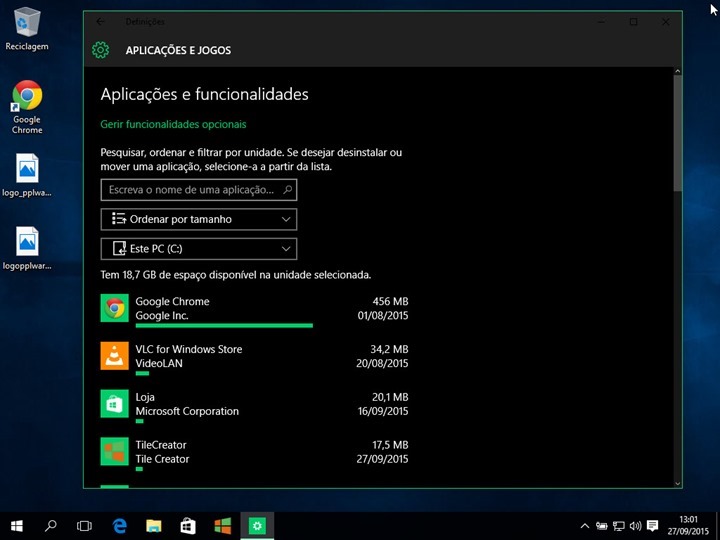
Task: Select the Loja store app icon
Action: point(114,403)
